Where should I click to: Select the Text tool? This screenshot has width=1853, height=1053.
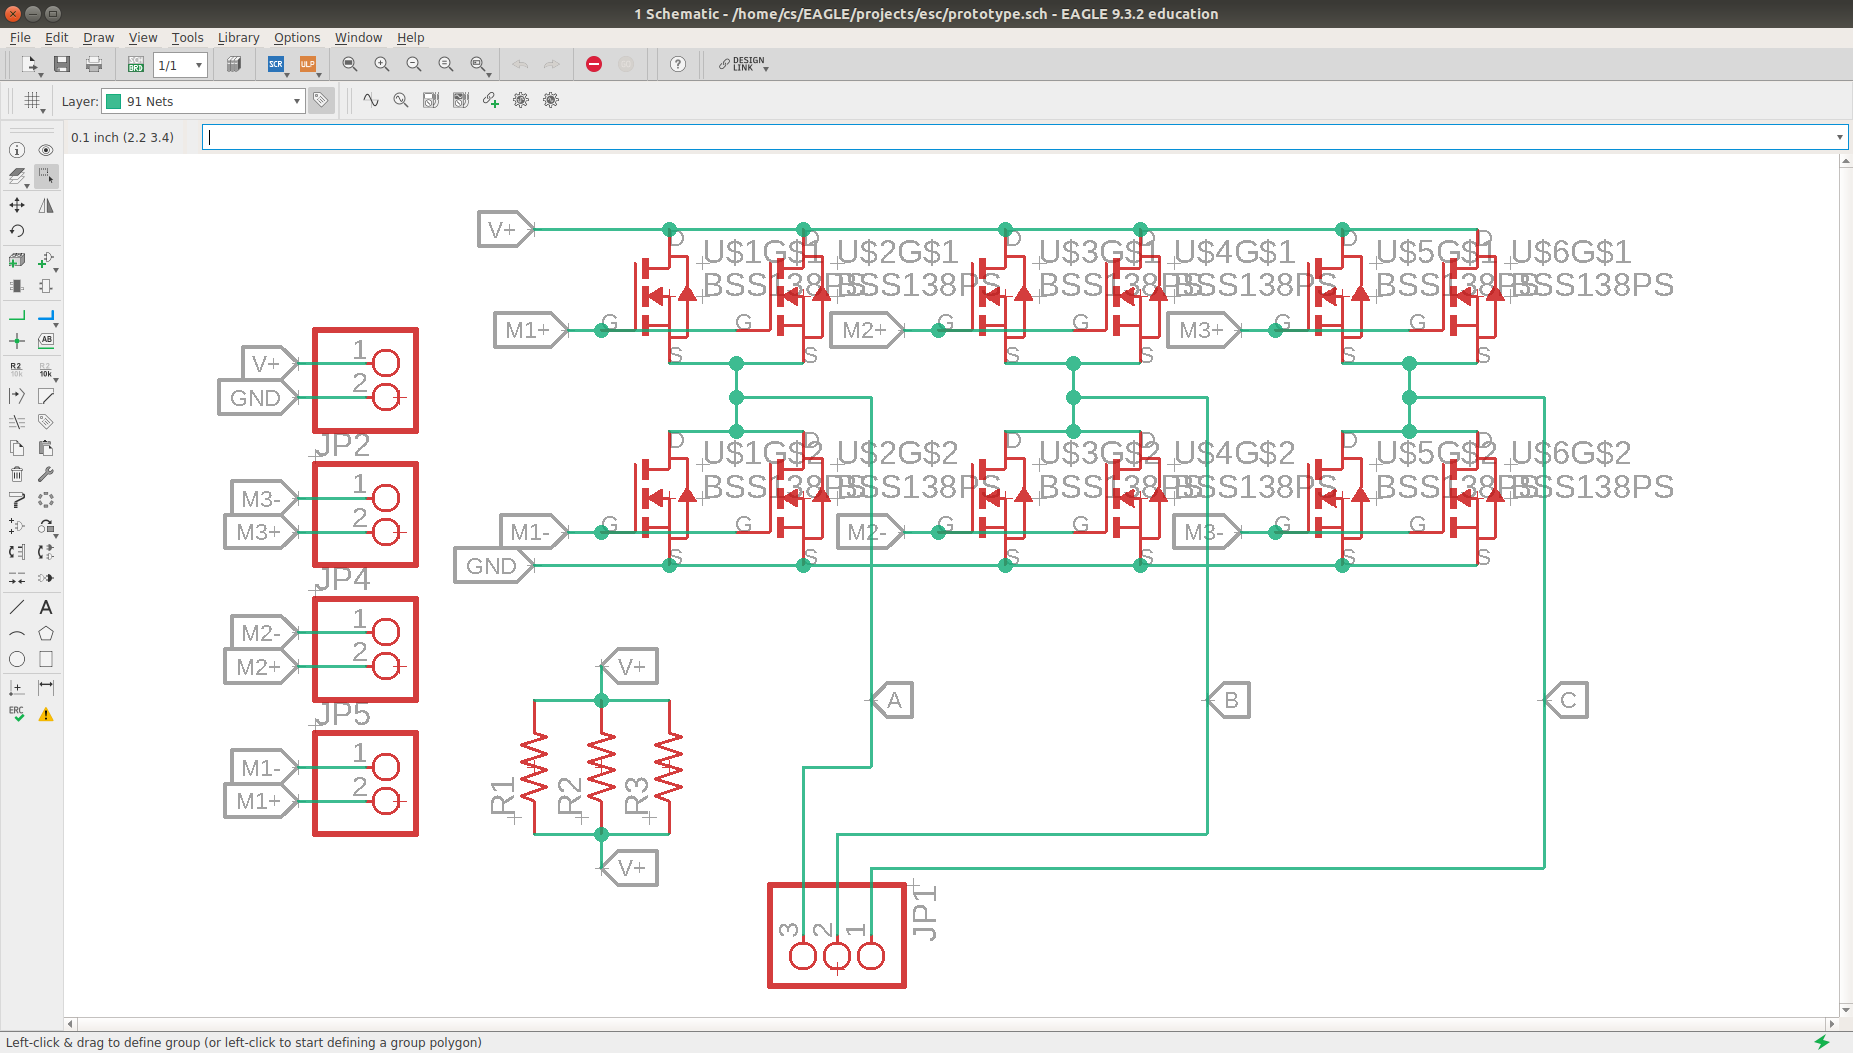46,607
